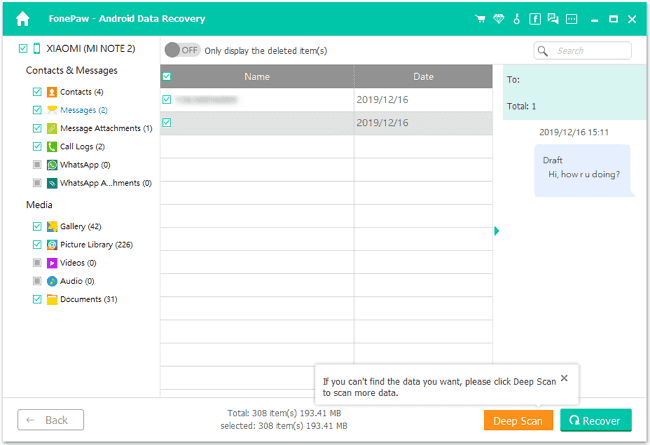The height and width of the screenshot is (445, 650).
Task: Click the Documents folder icon
Action: 52,299
